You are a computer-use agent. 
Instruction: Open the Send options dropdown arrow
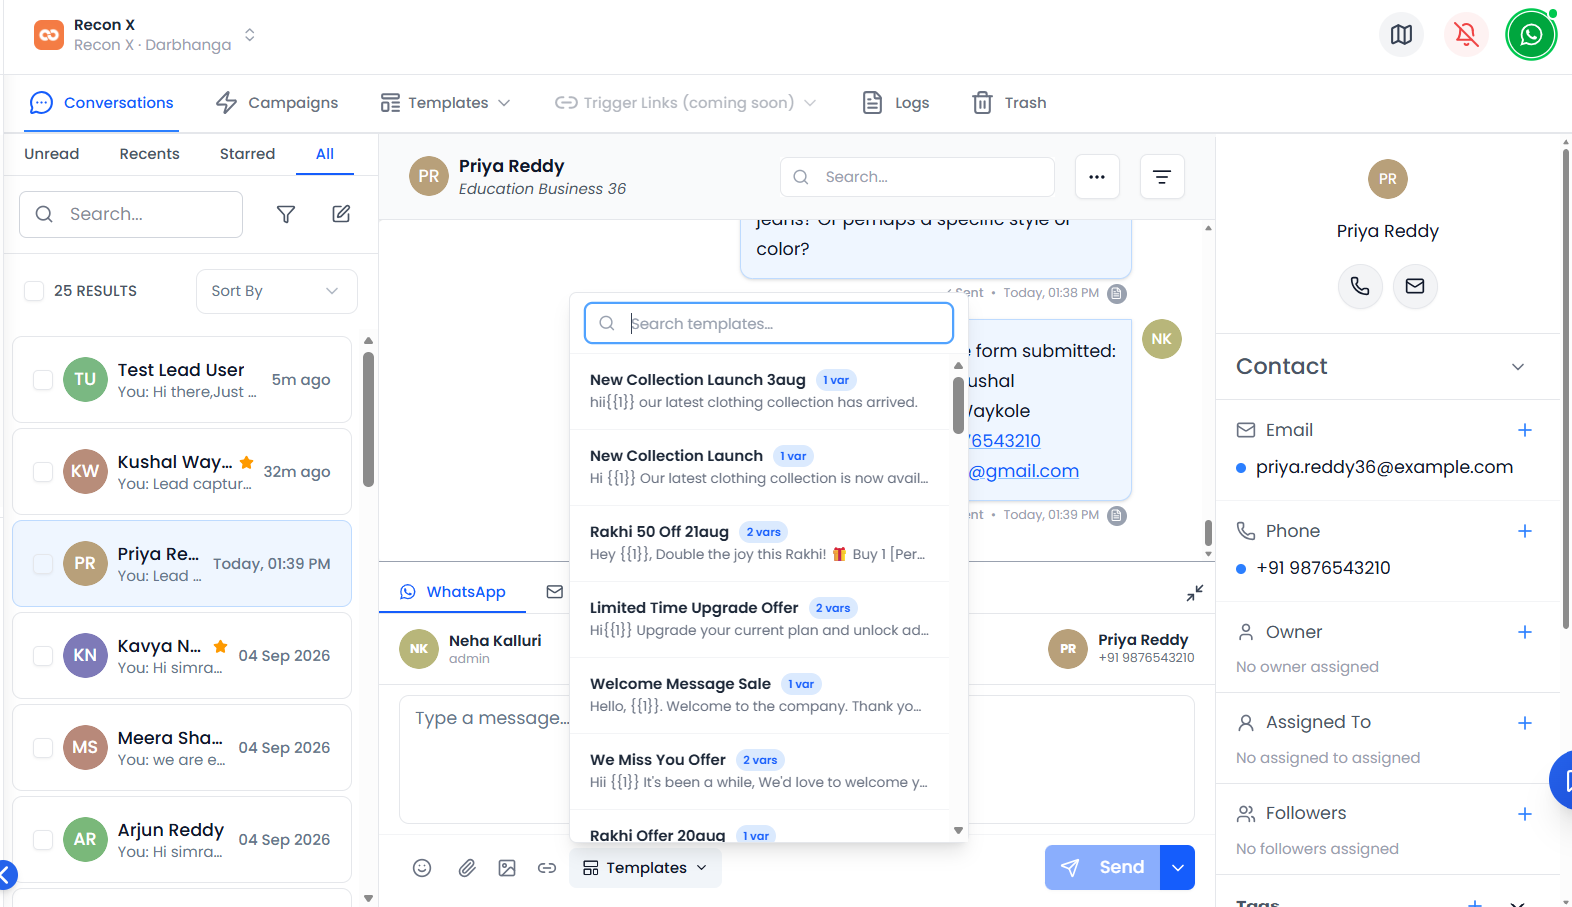[1178, 868]
